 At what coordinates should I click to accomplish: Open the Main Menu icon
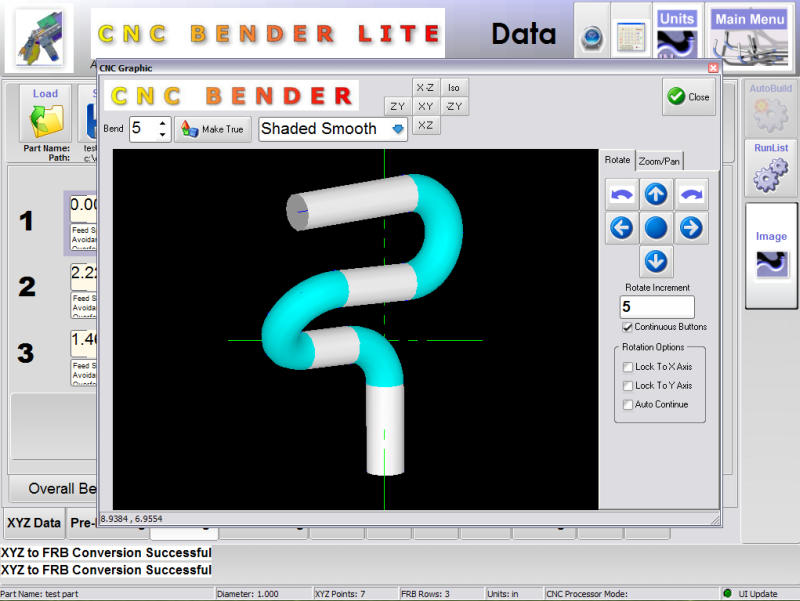point(750,36)
